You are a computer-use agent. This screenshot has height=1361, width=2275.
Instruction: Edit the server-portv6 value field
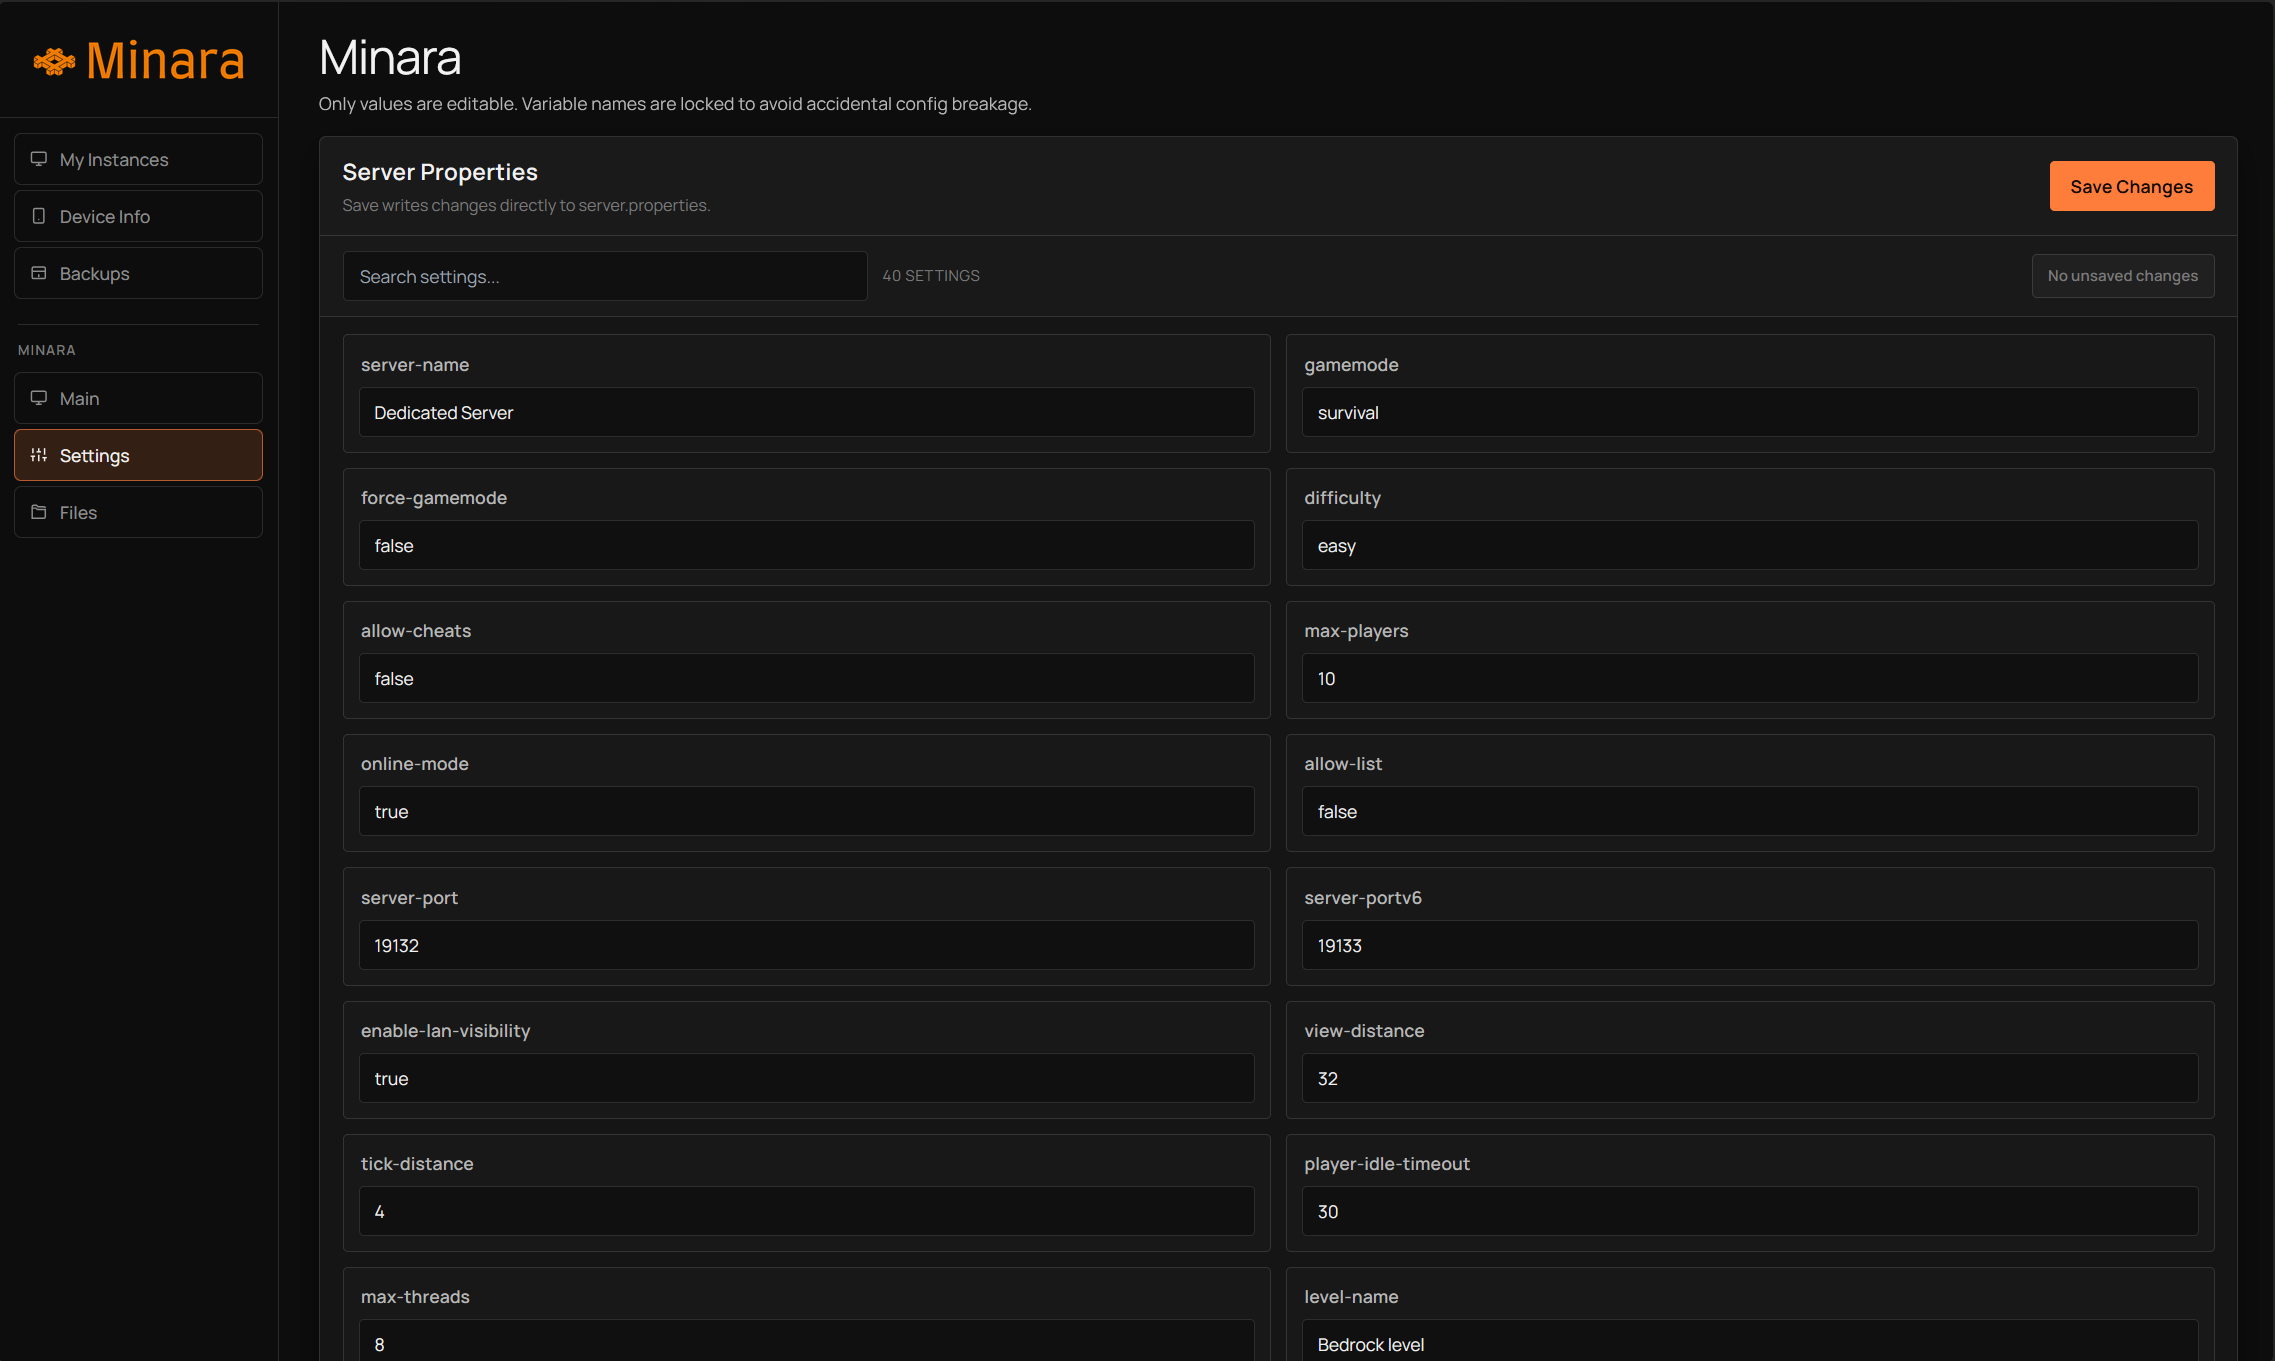tap(1750, 945)
